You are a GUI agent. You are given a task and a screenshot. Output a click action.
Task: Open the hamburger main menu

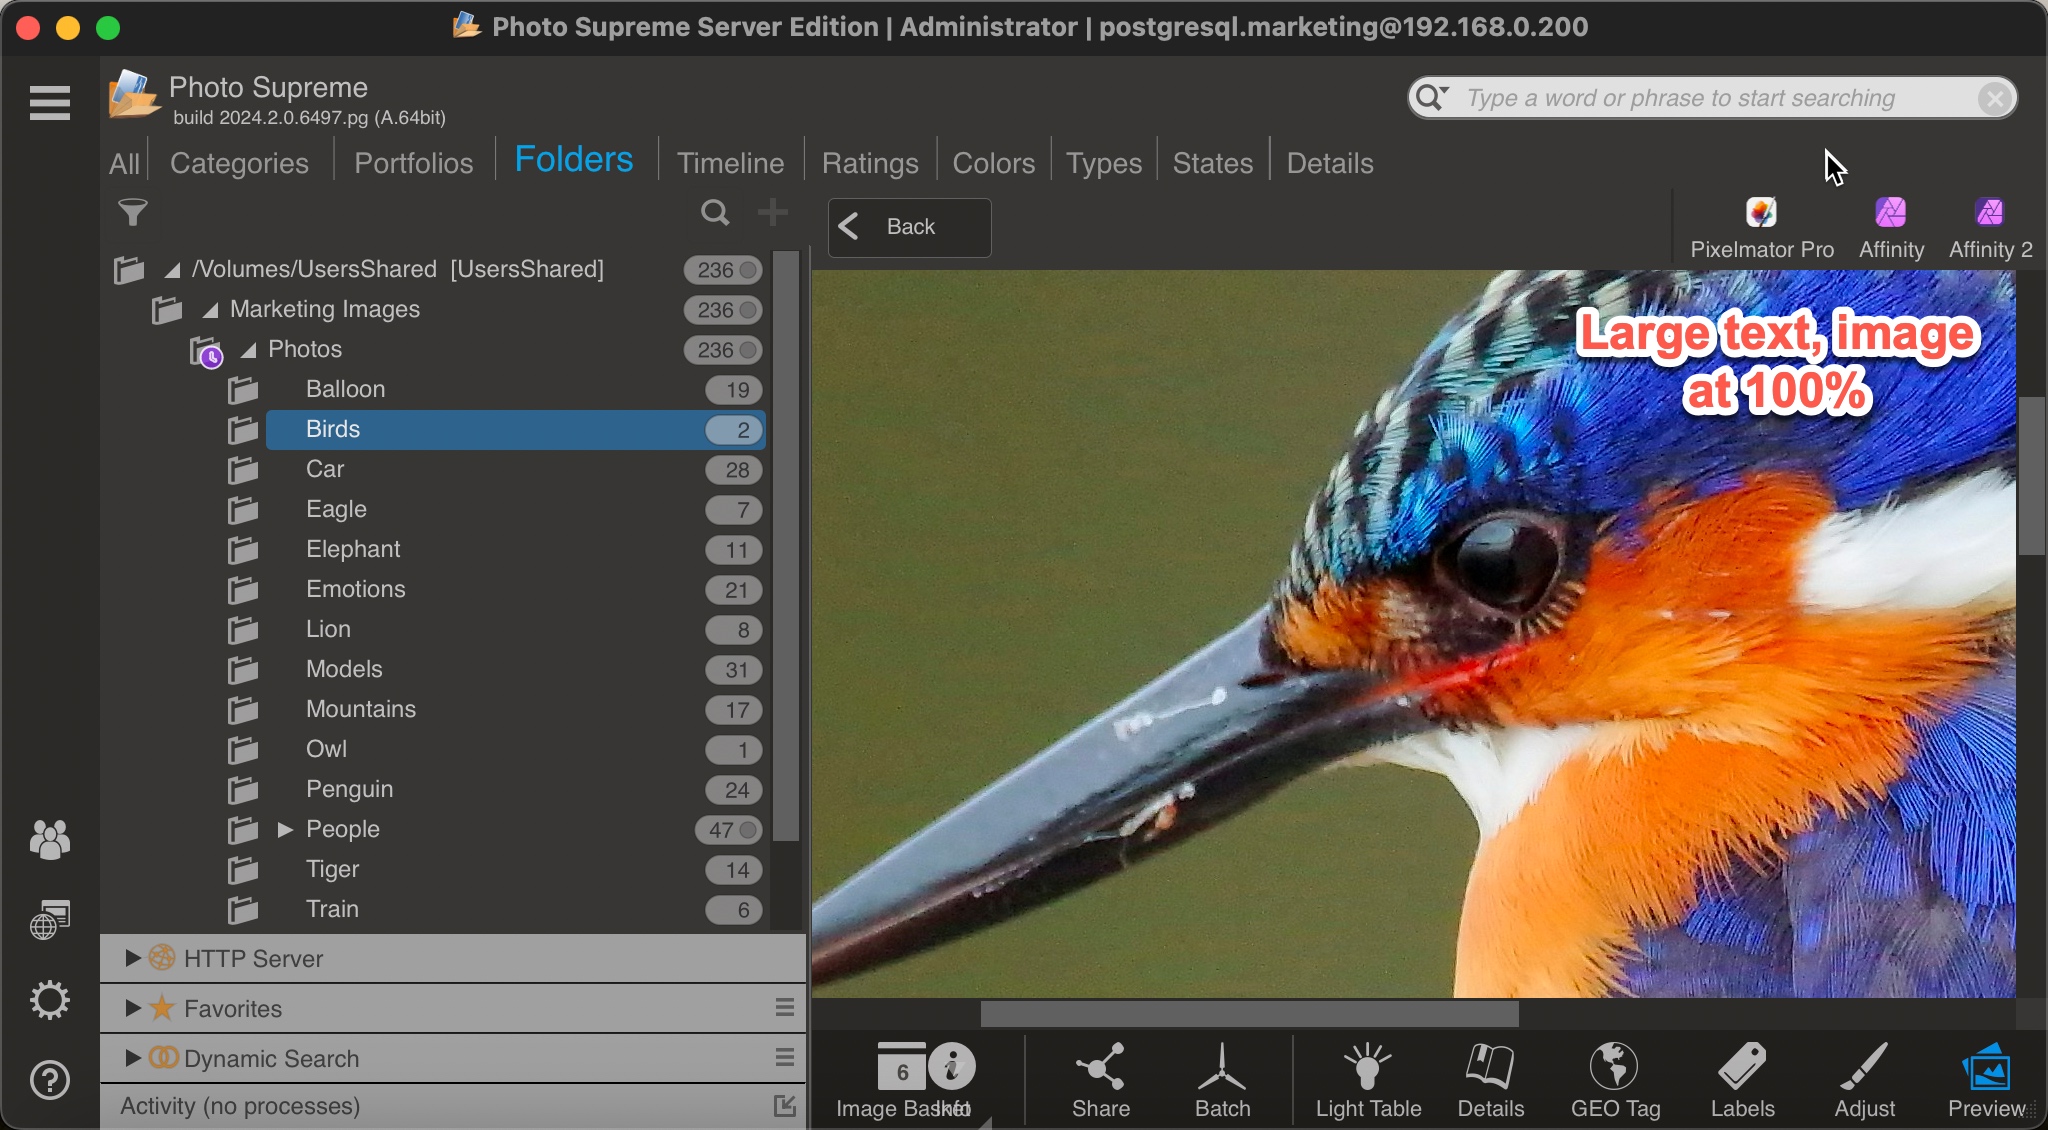49,102
